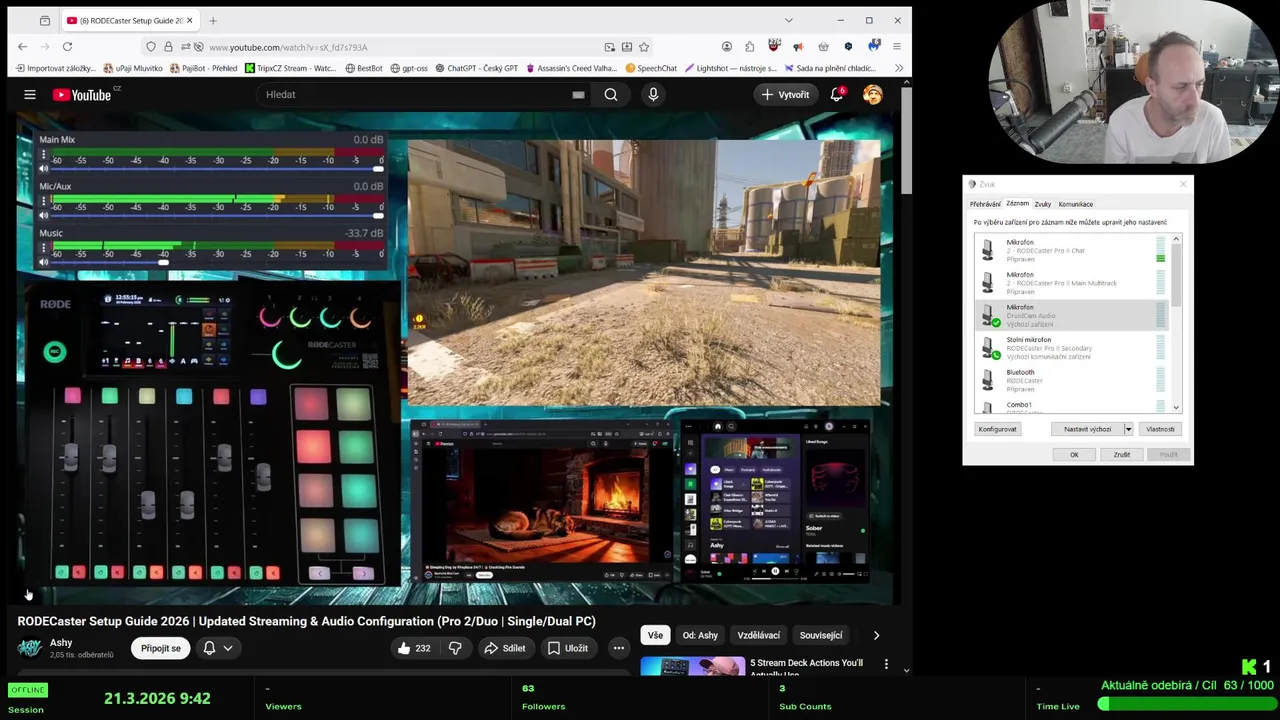Select the Vše filter chip
1280x720 pixels.
[x=655, y=635]
